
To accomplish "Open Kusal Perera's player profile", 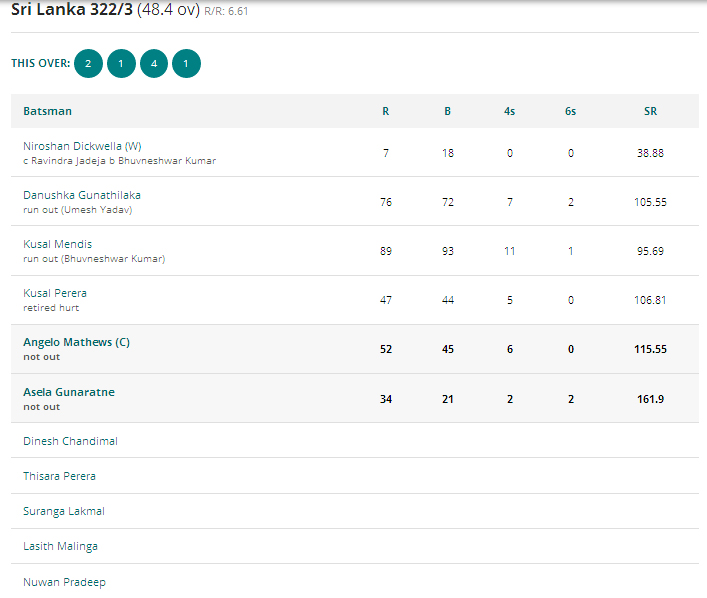I will (x=55, y=293).
